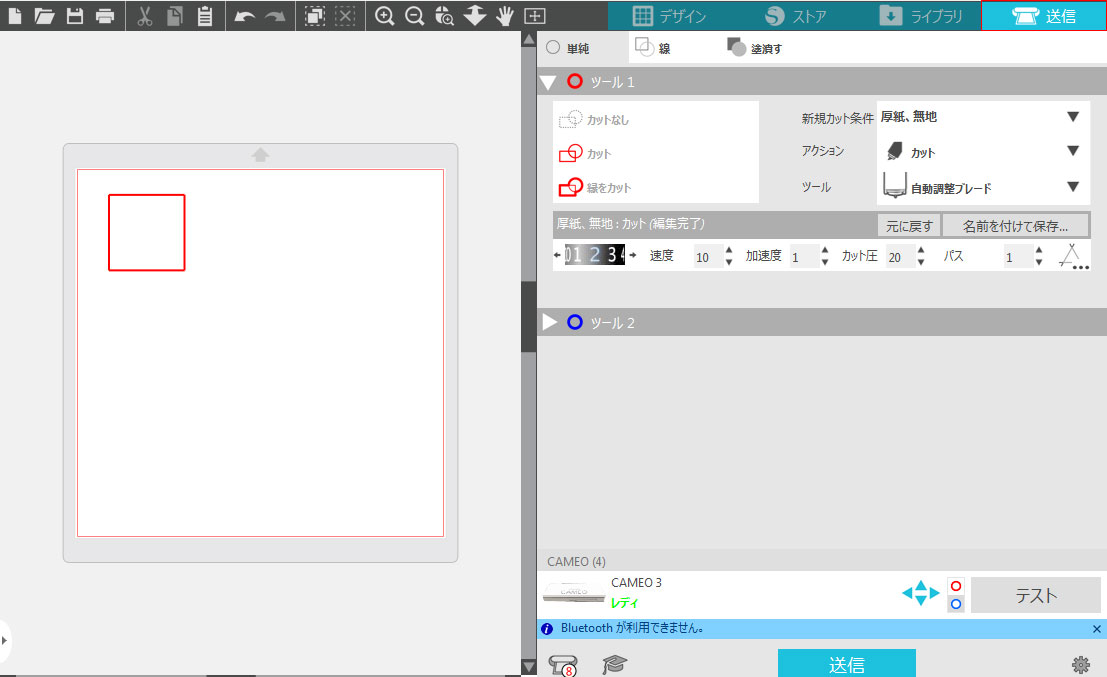Select the pan hand tool
This screenshot has width=1107, height=677.
(x=505, y=16)
